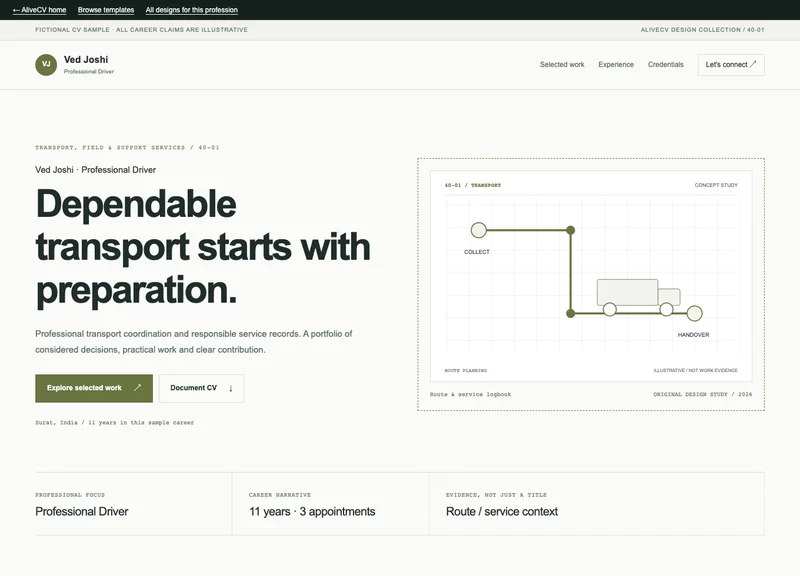The width and height of the screenshot is (800, 576).
Task: Click the Let's connect button
Action: pos(731,65)
